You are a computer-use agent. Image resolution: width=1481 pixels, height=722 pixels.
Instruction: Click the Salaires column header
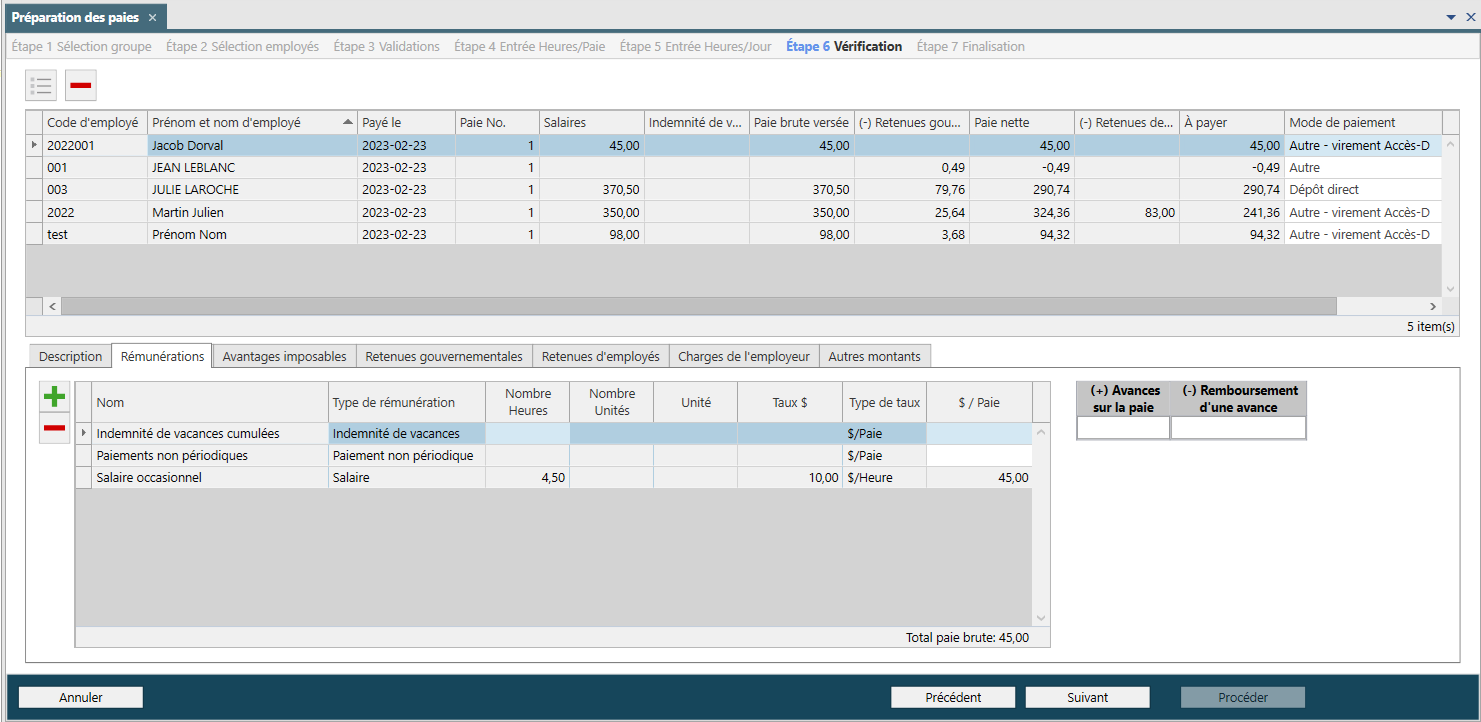coord(592,123)
